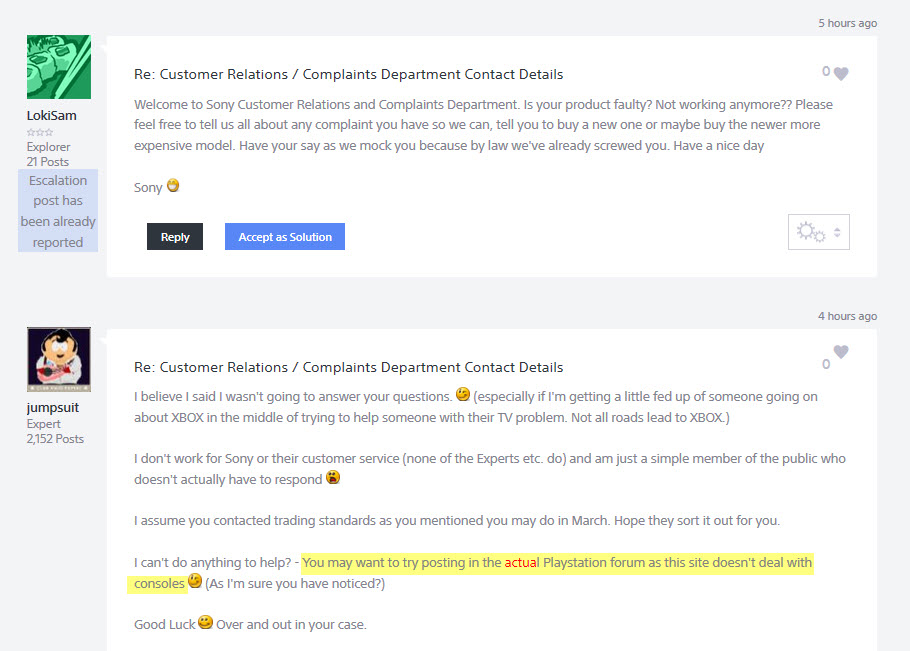Image resolution: width=910 pixels, height=651 pixels.
Task: Open jumpsuit's profile via username link
Action: click(52, 408)
